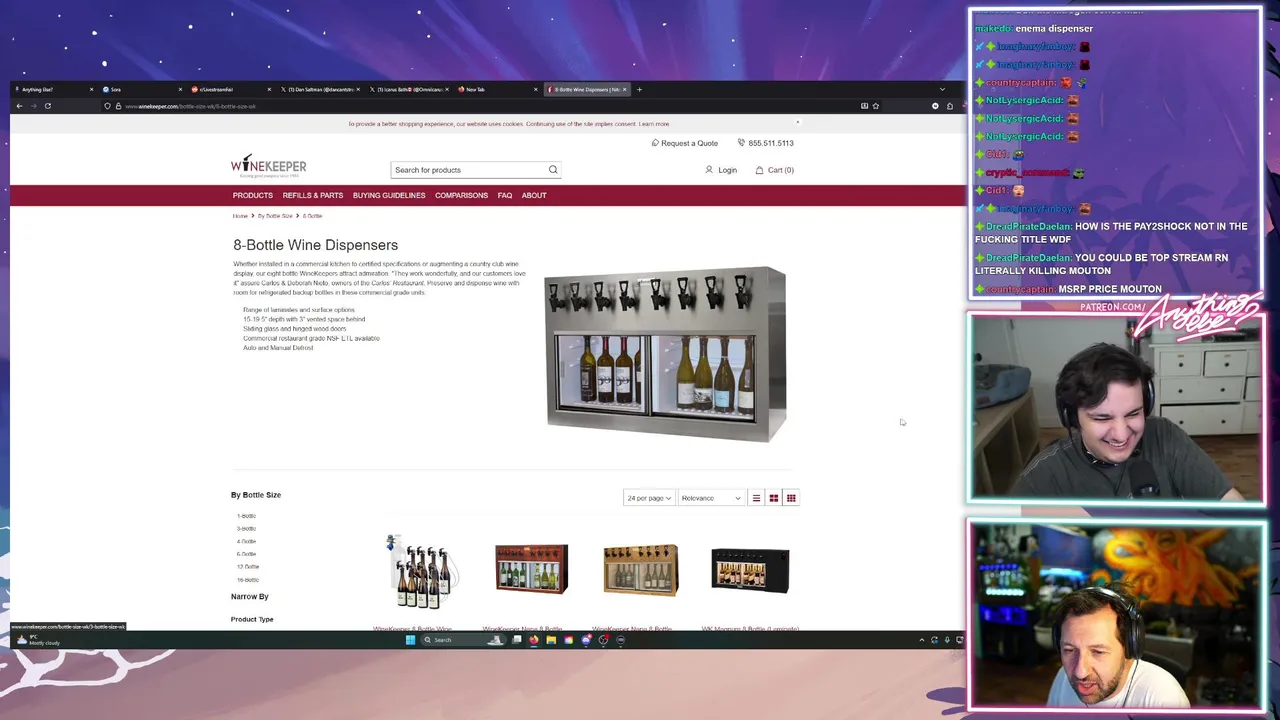Click the Task View taskbar icon
Screen dimensions: 1280x720
point(517,640)
